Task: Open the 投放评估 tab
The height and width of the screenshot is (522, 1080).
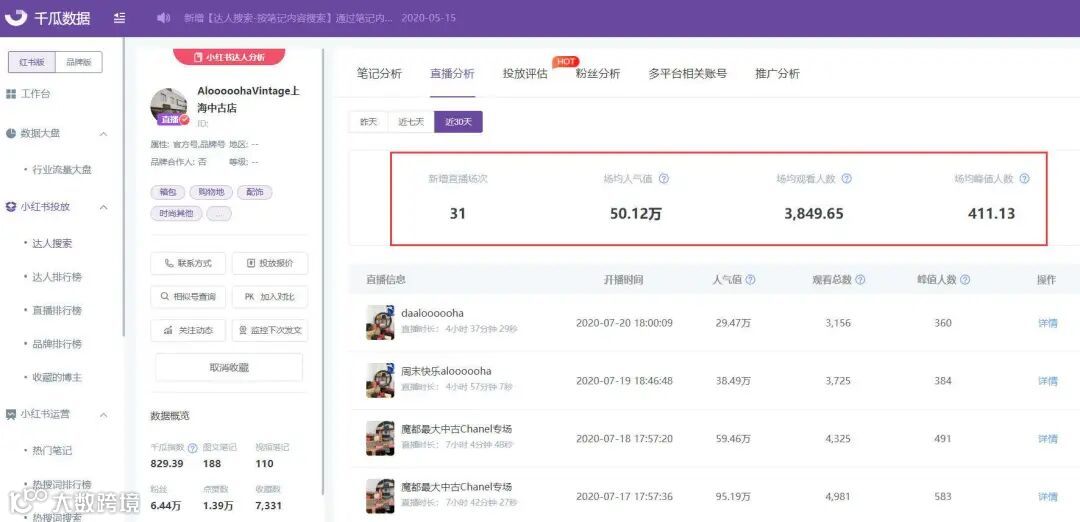Action: (x=525, y=74)
